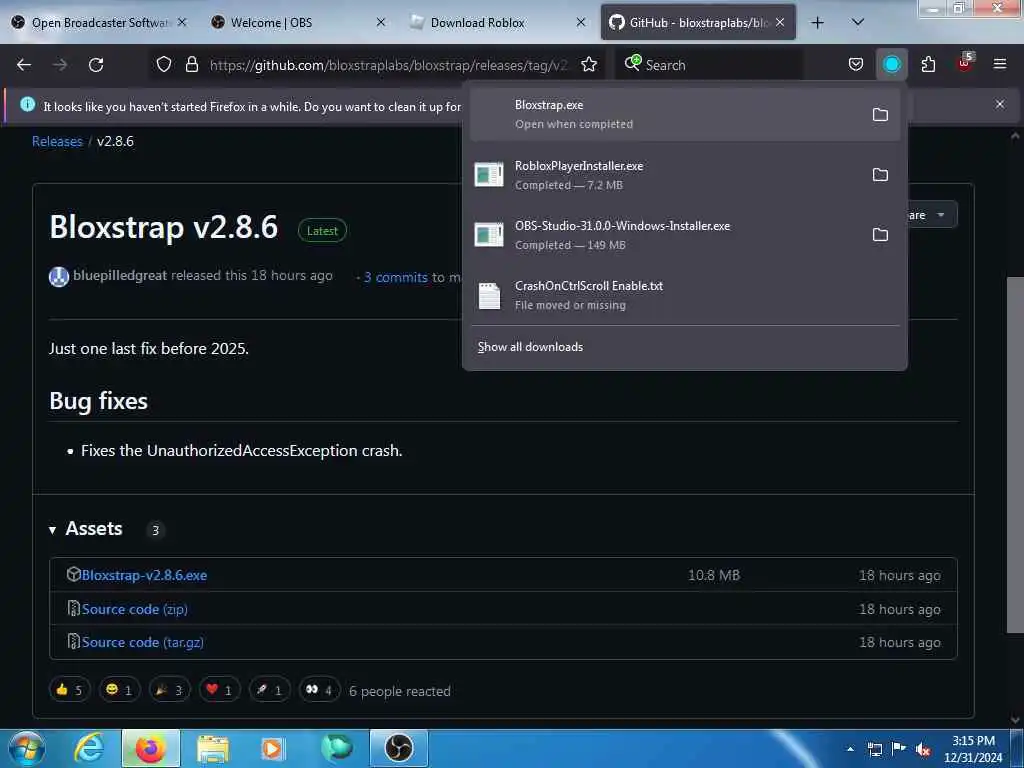Download Source code (tar.gz)
Screen dimensions: 1024x768
tap(142, 642)
